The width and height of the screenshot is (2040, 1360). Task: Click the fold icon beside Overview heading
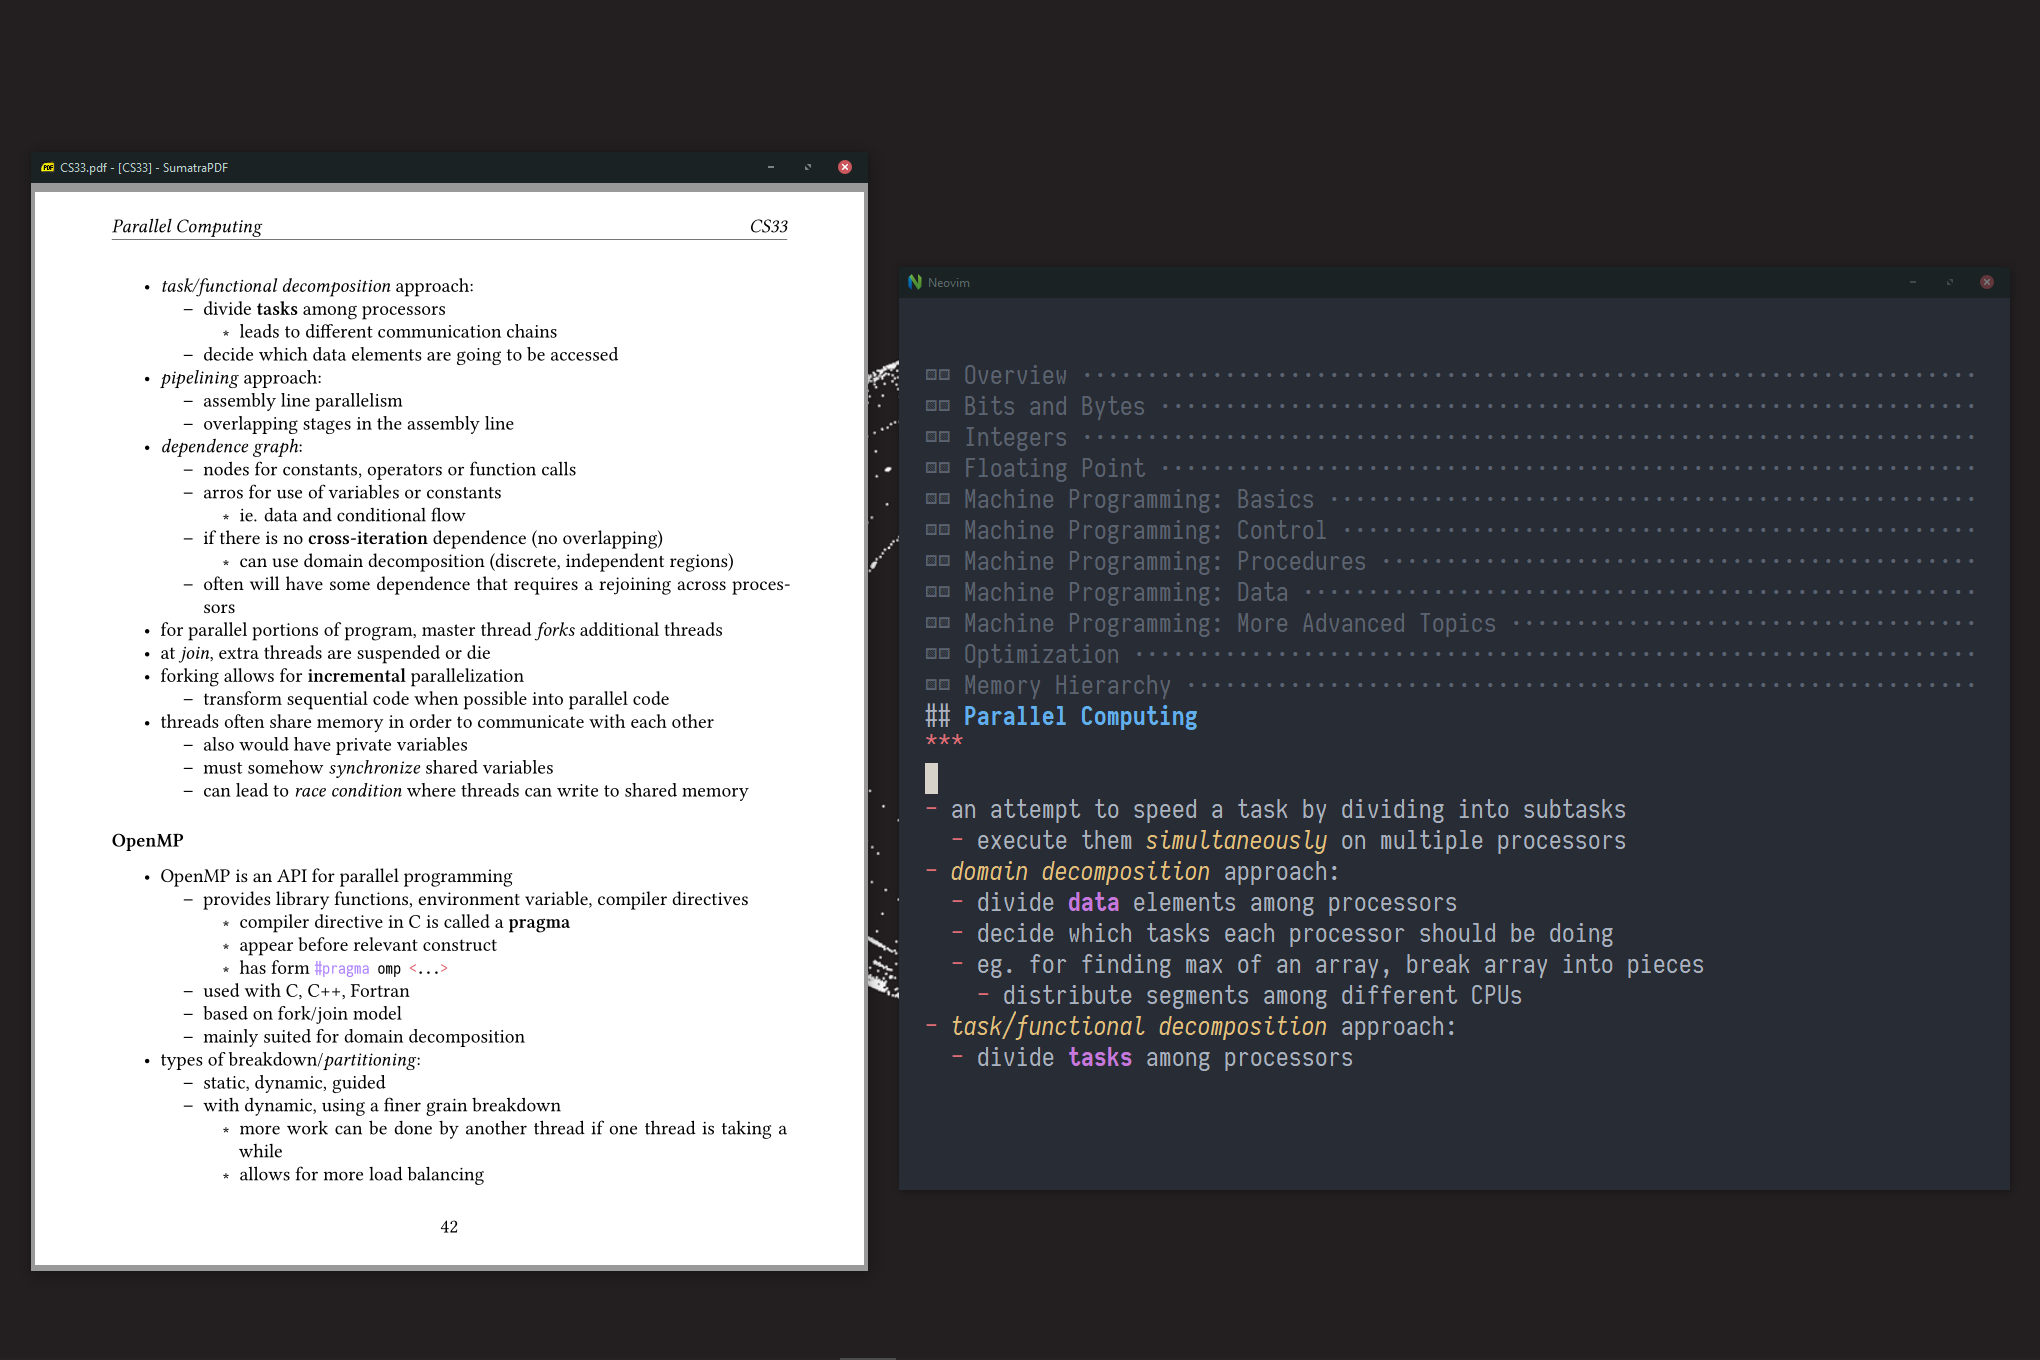[937, 375]
